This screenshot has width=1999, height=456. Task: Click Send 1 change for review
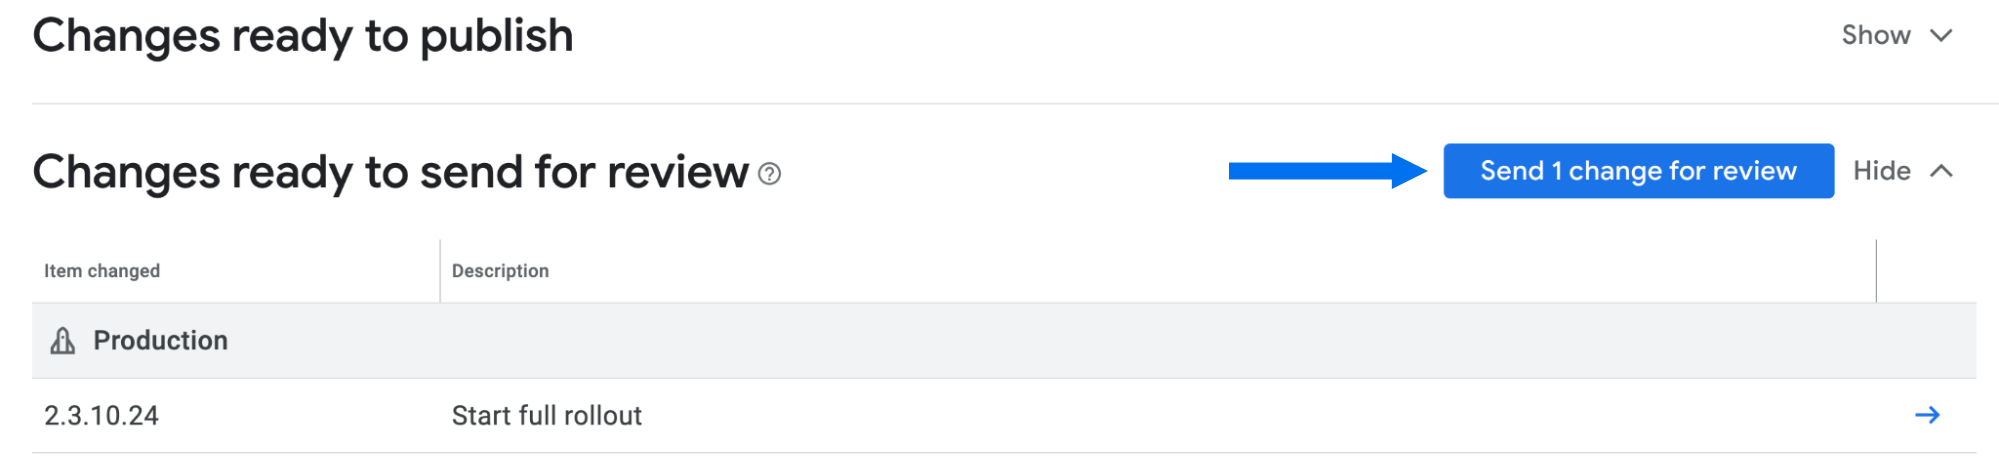[1638, 171]
